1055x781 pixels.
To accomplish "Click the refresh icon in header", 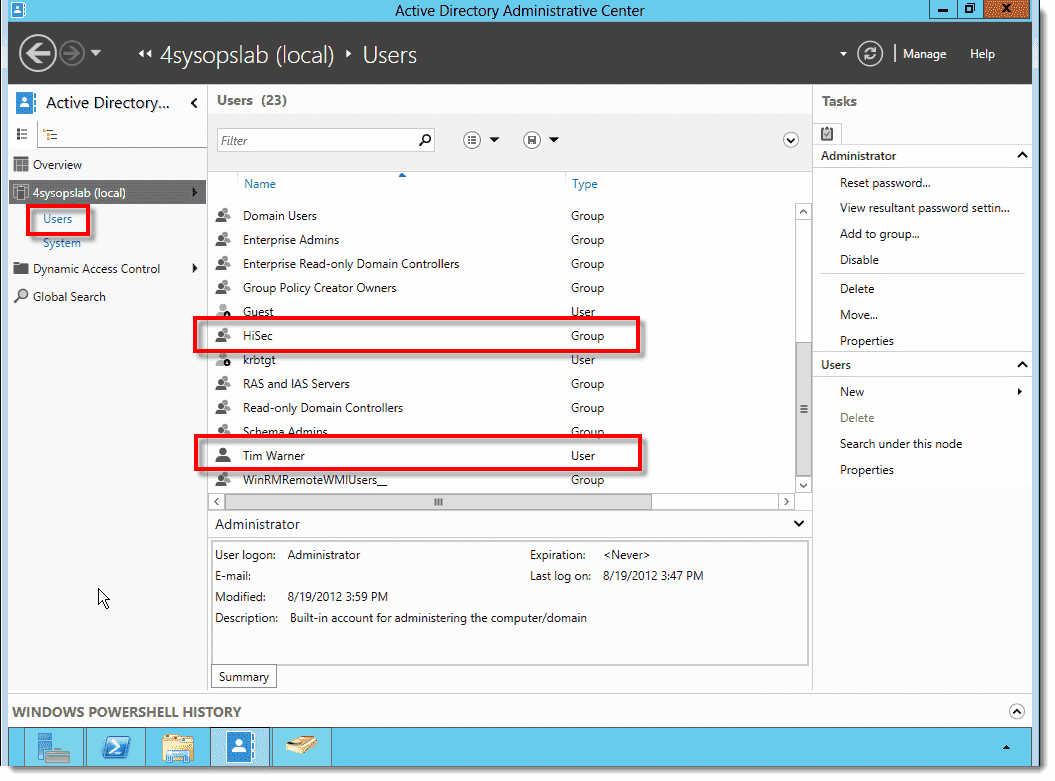I will click(869, 53).
